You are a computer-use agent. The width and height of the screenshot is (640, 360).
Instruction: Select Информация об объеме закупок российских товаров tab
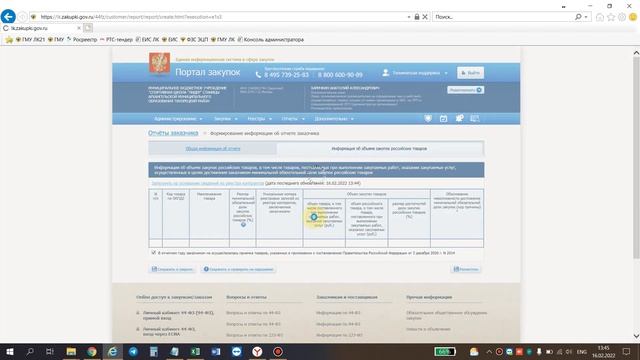coord(379,149)
